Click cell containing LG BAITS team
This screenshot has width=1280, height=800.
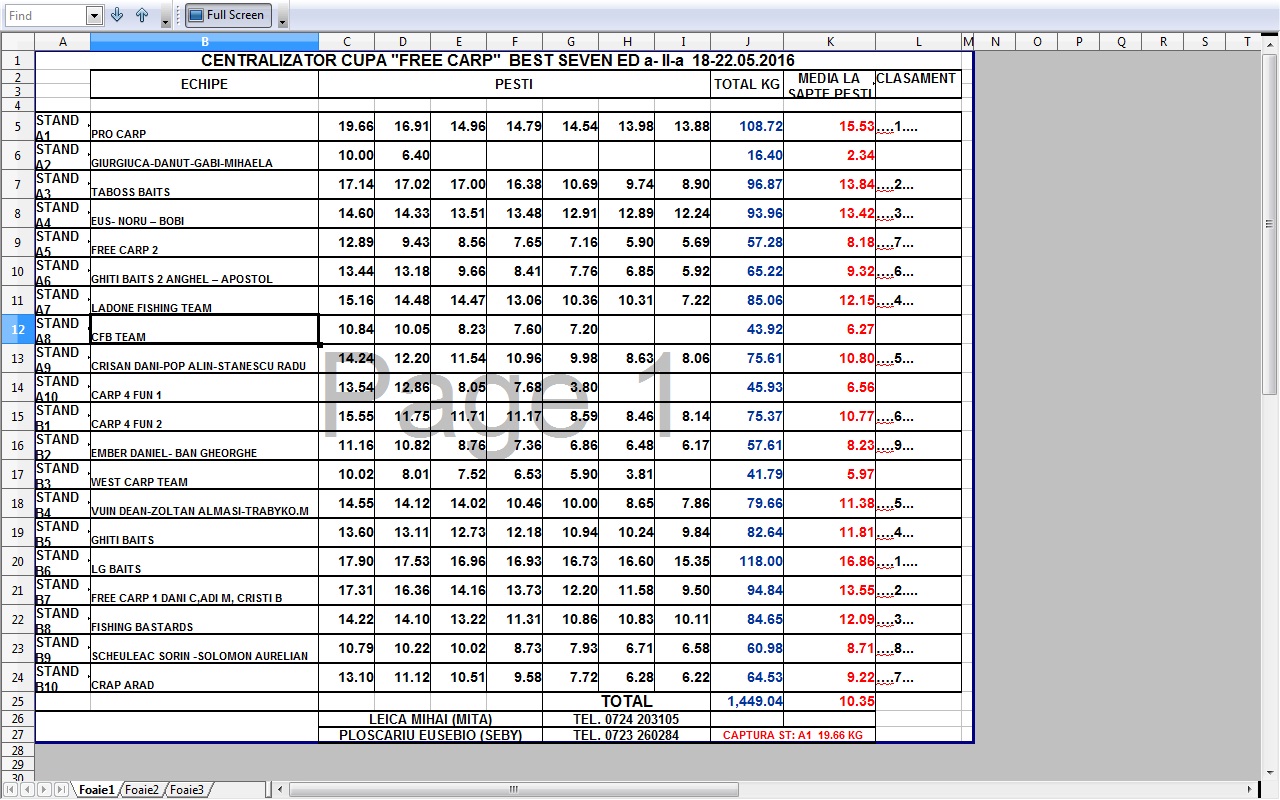204,561
